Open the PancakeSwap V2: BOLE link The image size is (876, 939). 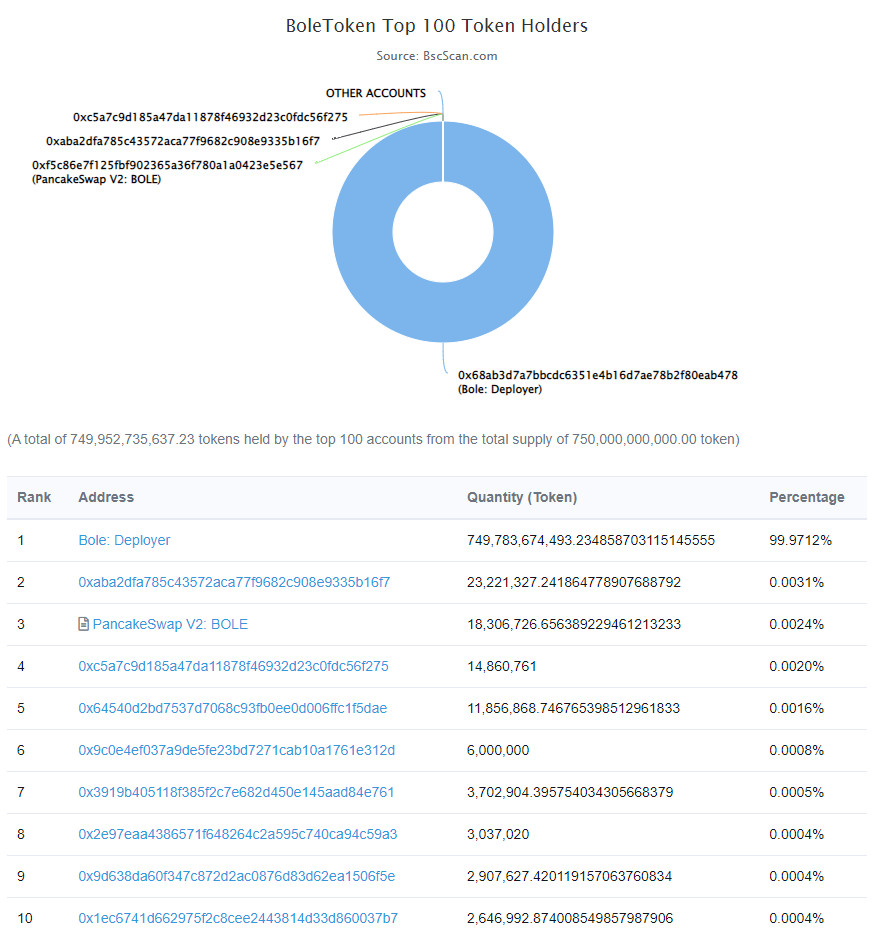(x=170, y=624)
